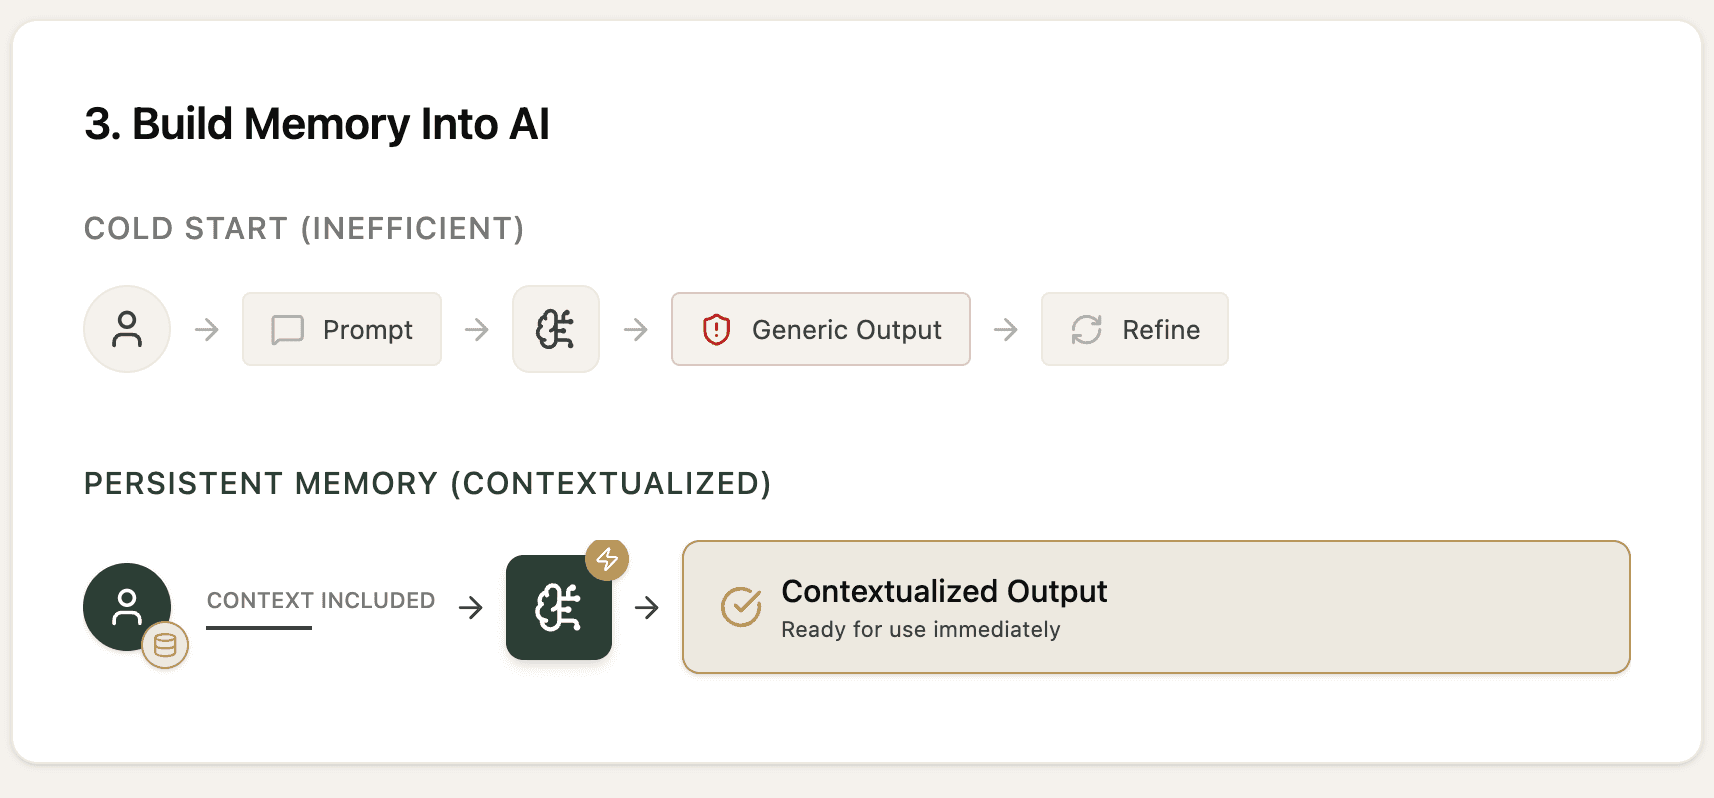Viewport: 1714px width, 798px height.
Task: Click the speech bubble icon in Prompt
Action: coord(288,329)
